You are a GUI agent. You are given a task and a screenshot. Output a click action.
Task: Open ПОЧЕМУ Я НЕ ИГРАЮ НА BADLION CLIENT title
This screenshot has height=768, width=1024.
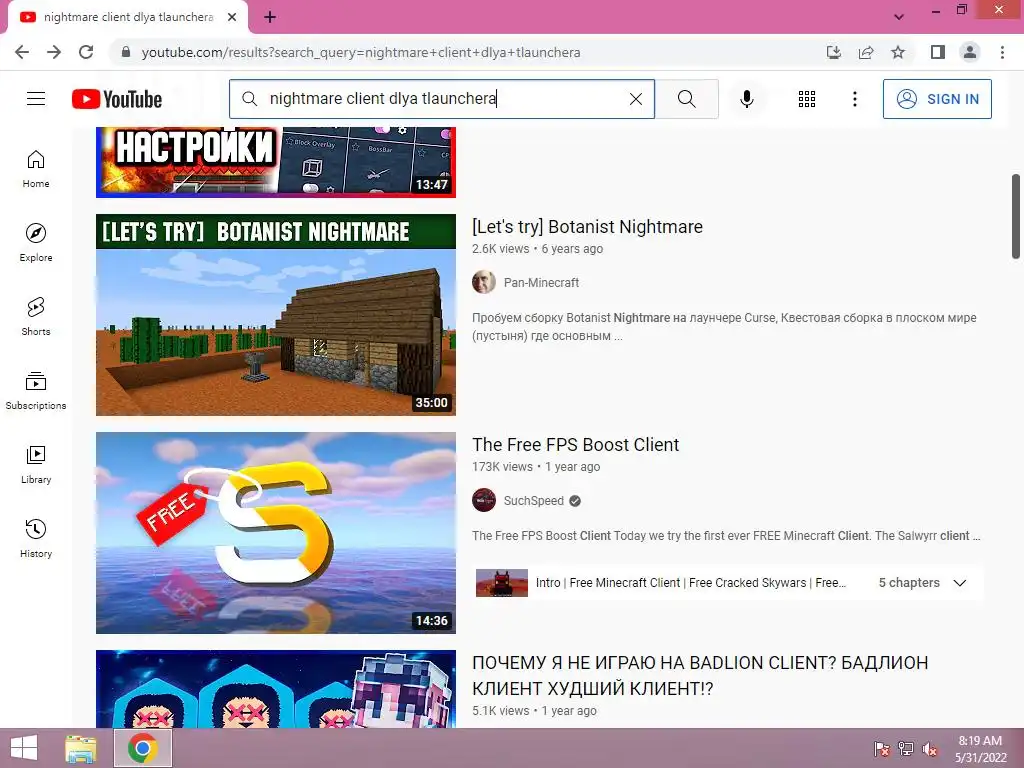coord(700,675)
